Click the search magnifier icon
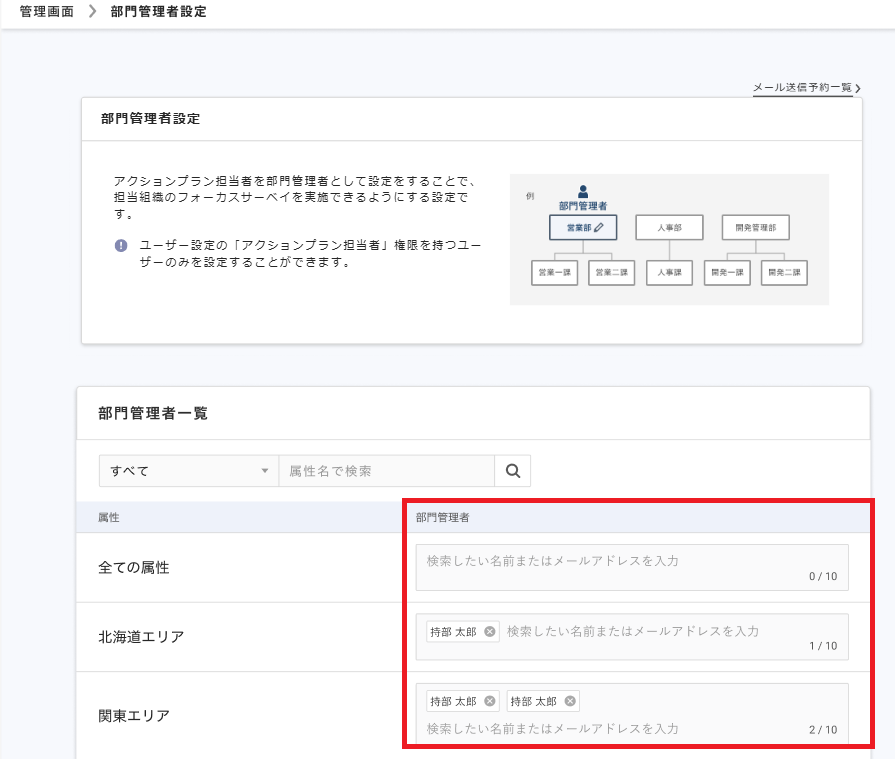 [x=512, y=470]
